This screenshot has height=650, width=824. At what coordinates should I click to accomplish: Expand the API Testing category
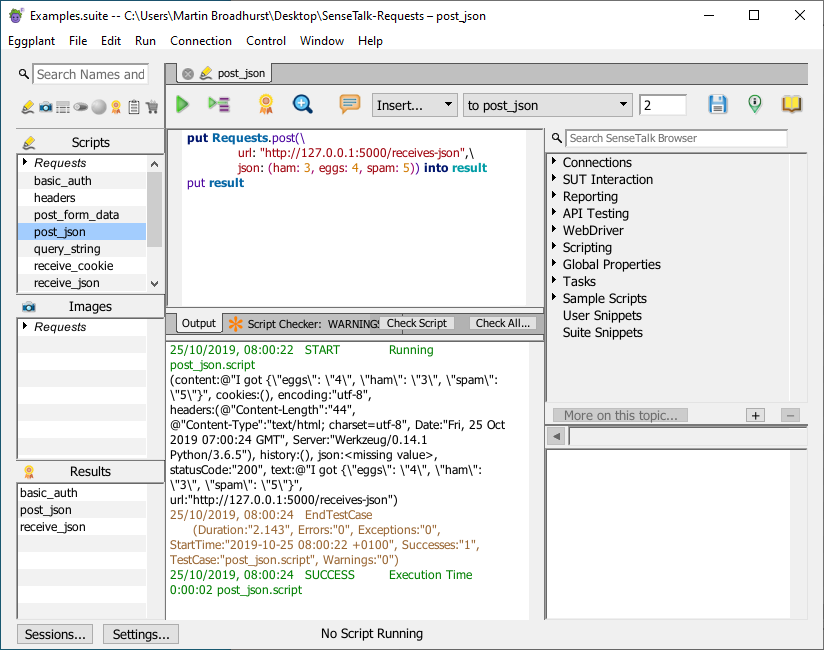pos(554,212)
